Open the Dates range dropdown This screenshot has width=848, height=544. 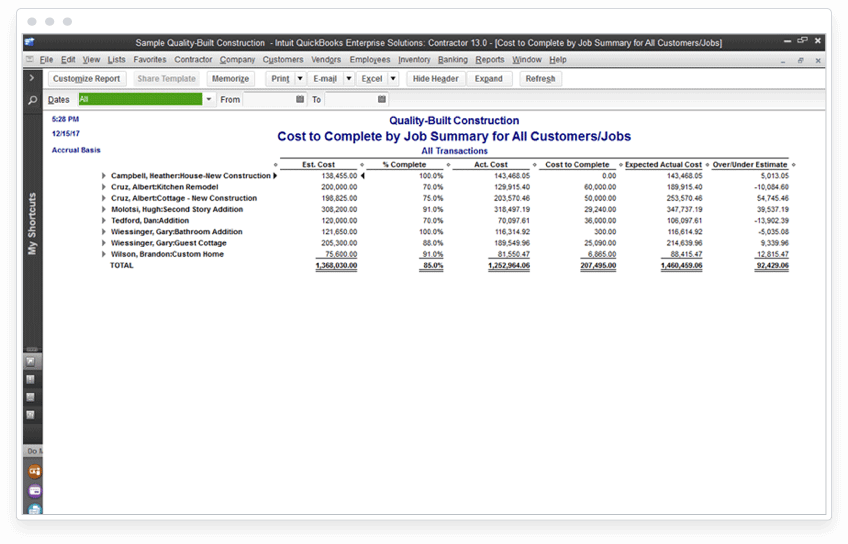(x=208, y=99)
